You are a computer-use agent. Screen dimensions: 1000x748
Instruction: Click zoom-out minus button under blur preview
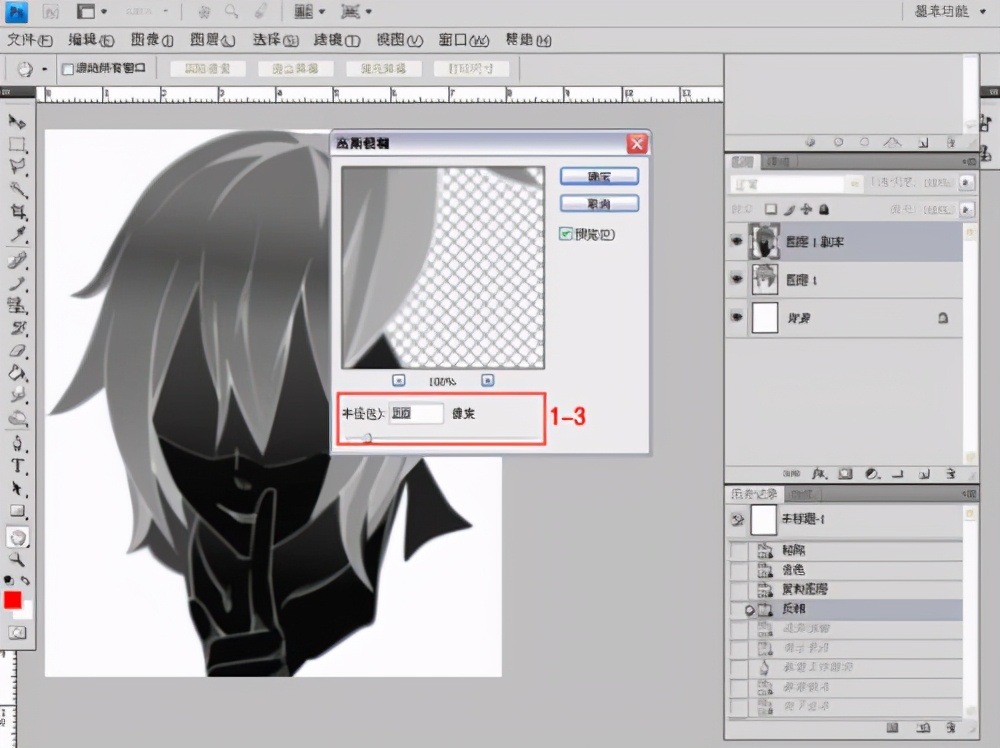click(x=398, y=380)
